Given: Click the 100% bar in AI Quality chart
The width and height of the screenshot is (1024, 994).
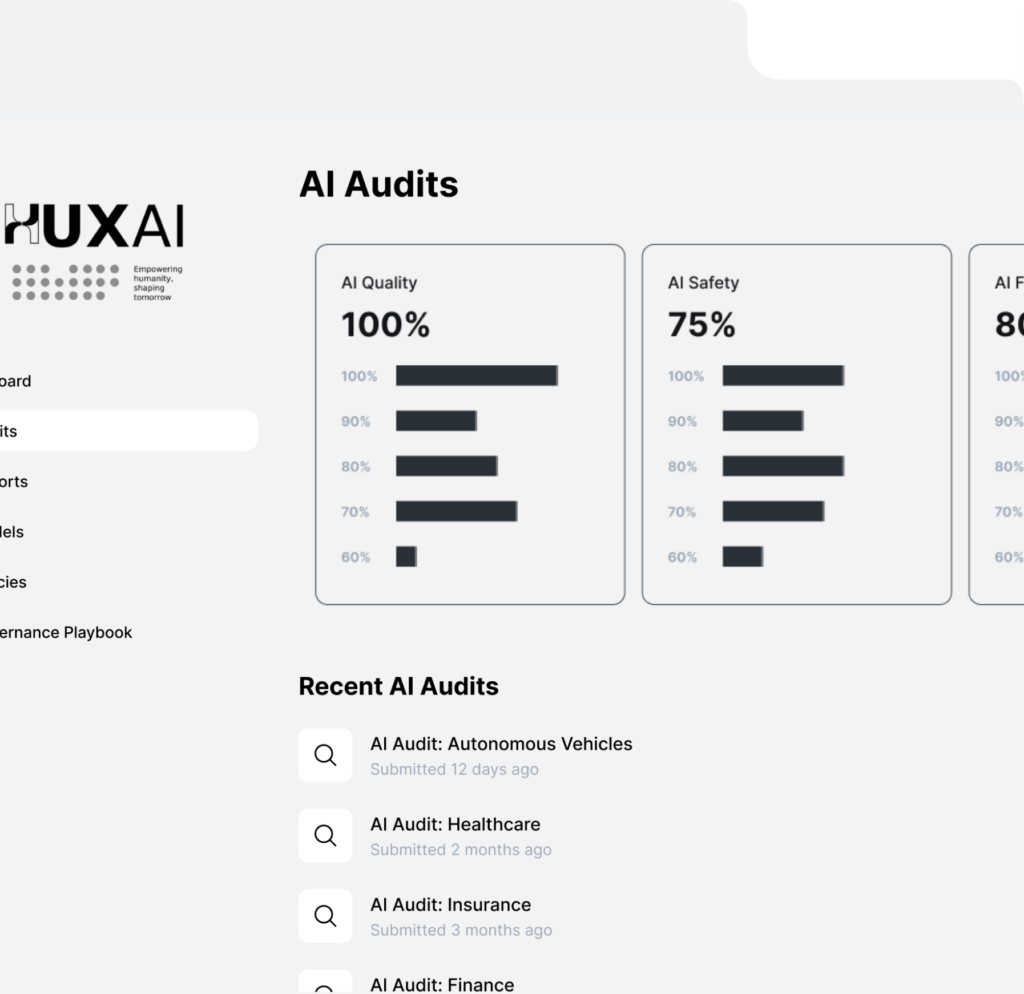Looking at the screenshot, I should (x=476, y=376).
